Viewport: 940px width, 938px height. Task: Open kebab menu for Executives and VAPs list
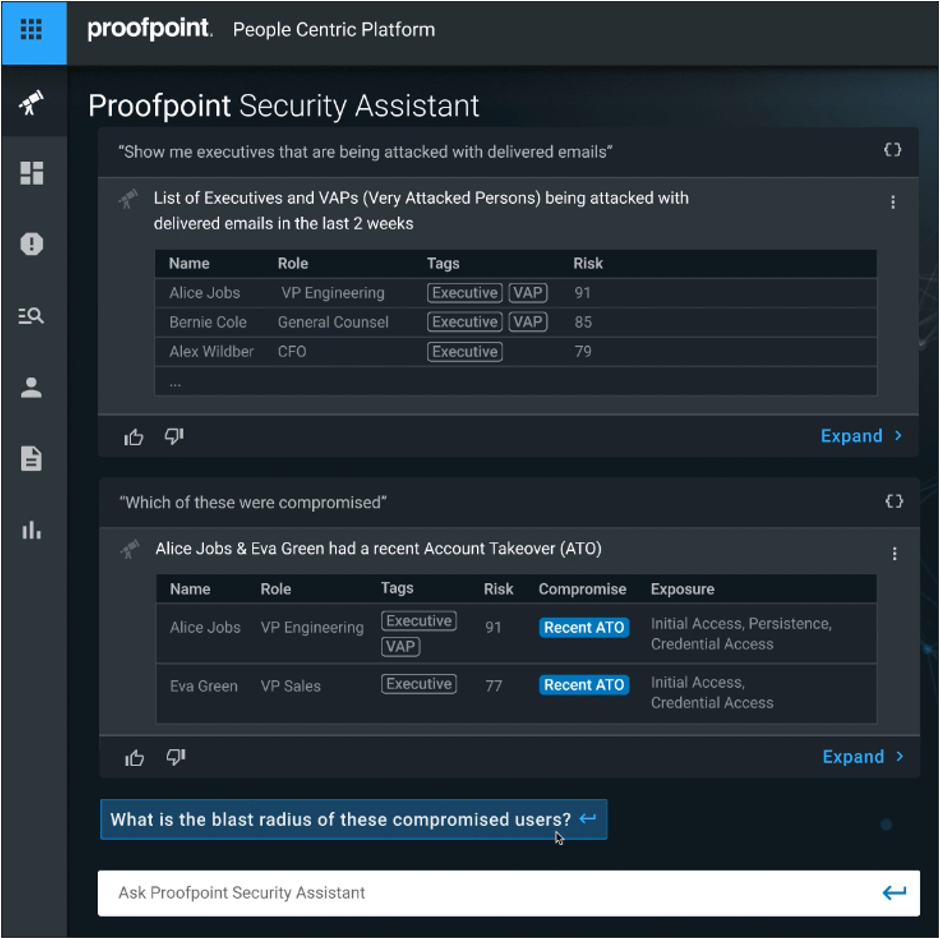[x=893, y=203]
